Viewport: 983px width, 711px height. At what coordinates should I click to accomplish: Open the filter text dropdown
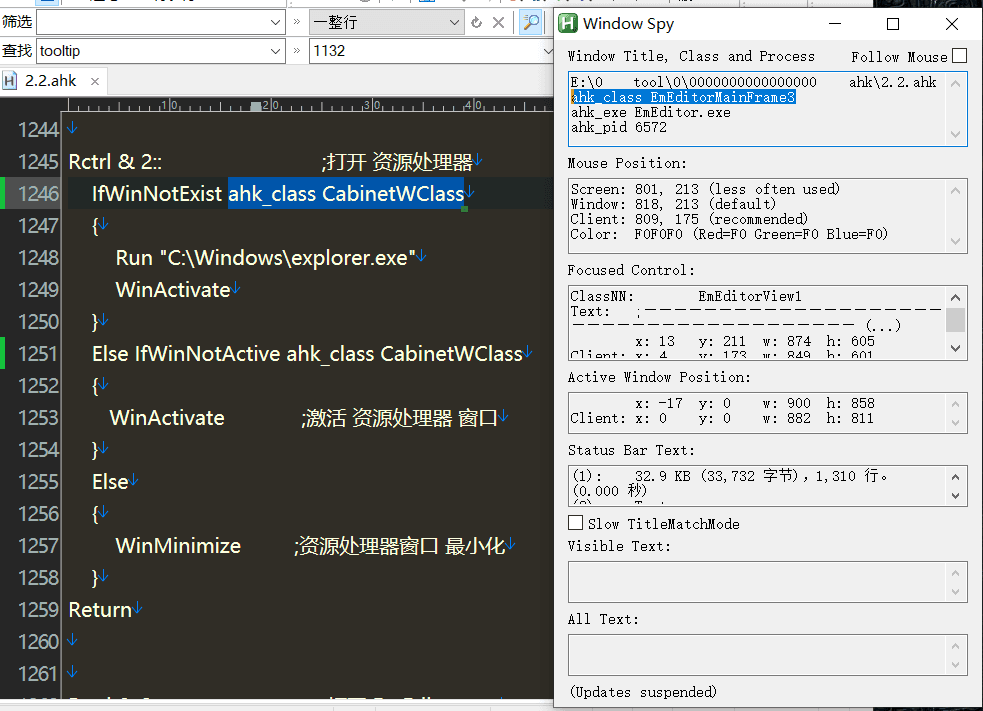pos(276,22)
